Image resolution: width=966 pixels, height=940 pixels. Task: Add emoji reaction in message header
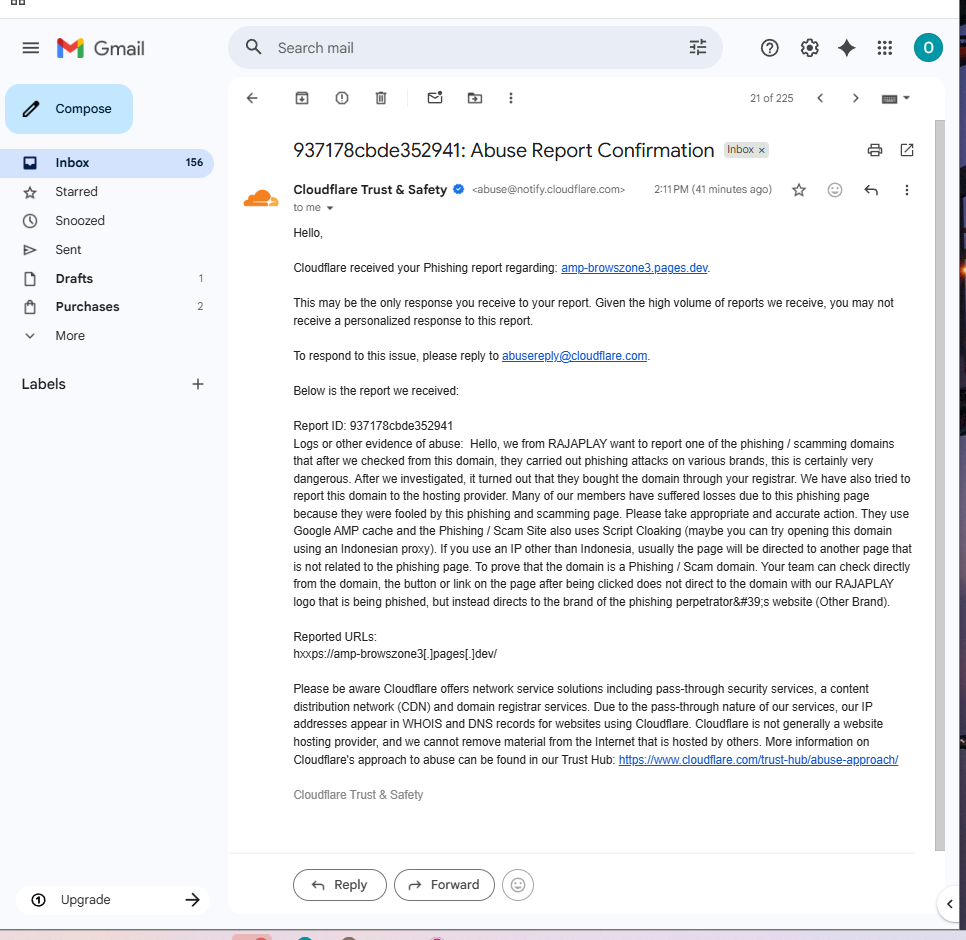pyautogui.click(x=834, y=190)
